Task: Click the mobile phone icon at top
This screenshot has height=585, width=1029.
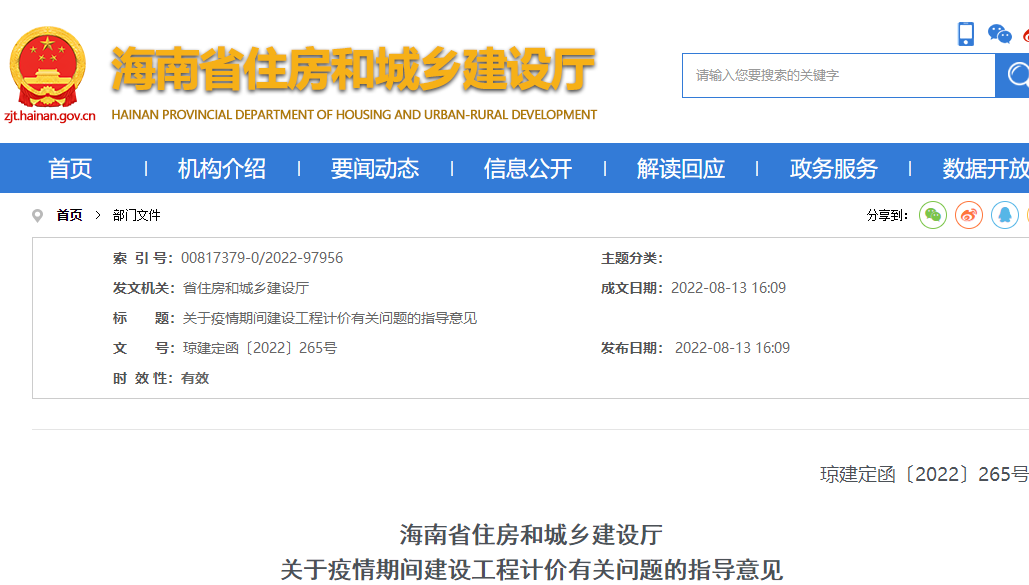Action: pyautogui.click(x=966, y=34)
